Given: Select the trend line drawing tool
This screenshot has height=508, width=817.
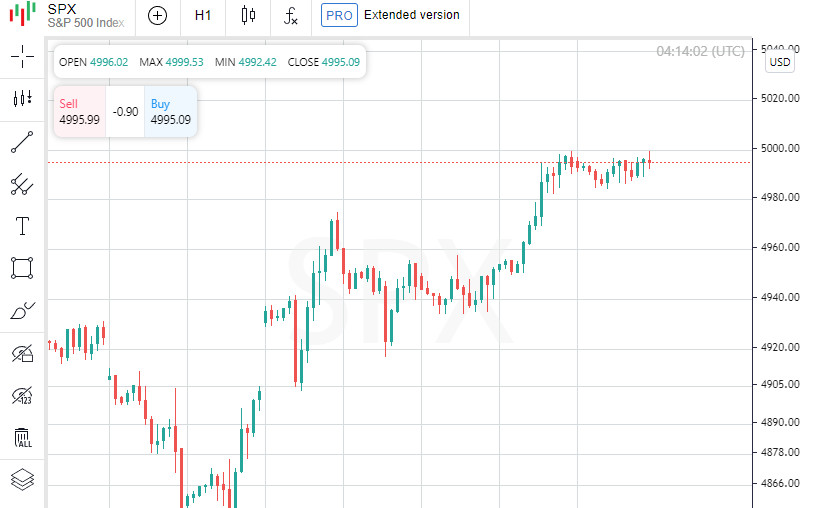Looking at the screenshot, I should (22, 141).
